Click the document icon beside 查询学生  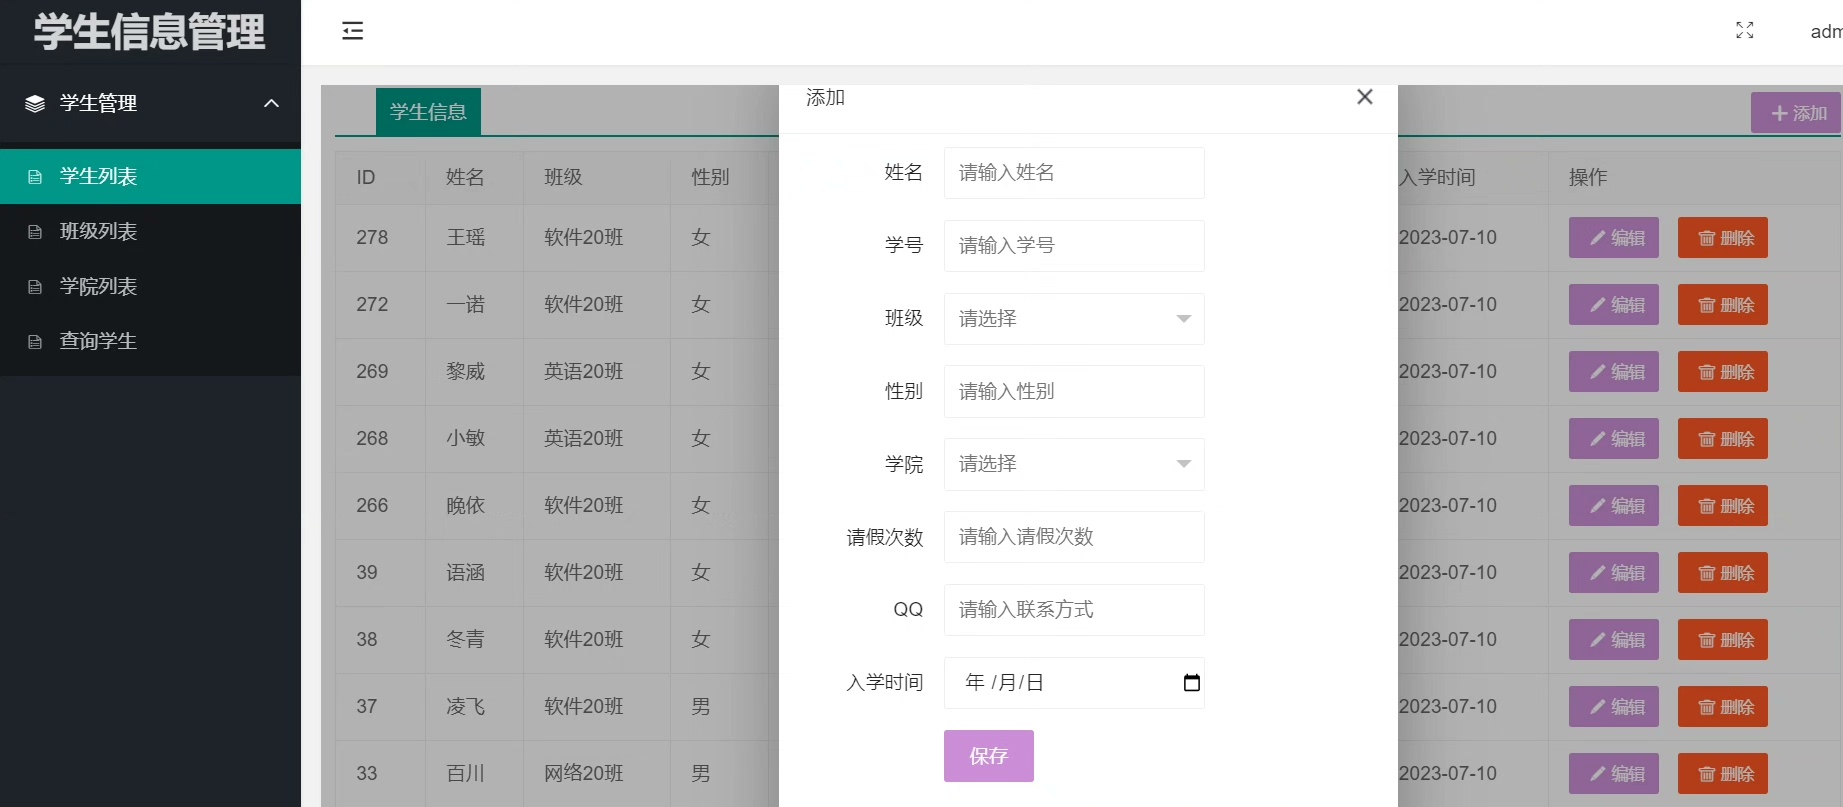tap(35, 342)
